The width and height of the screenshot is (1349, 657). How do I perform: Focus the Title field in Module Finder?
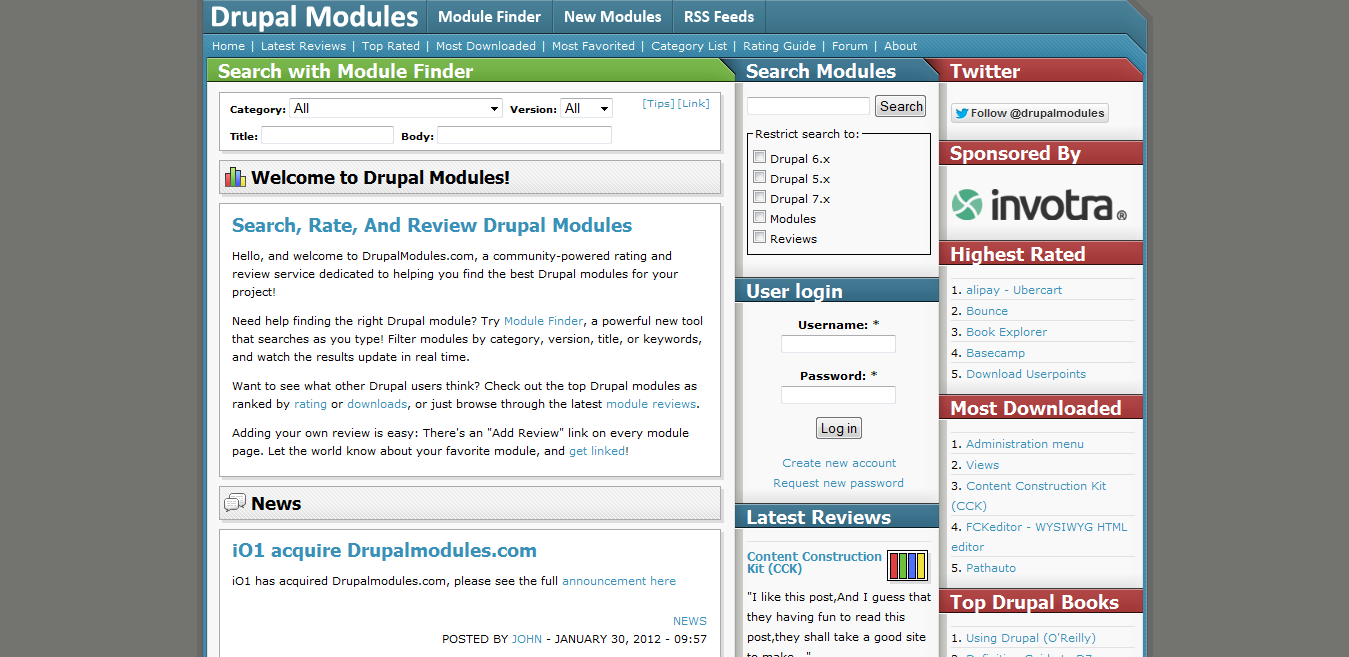pos(327,135)
